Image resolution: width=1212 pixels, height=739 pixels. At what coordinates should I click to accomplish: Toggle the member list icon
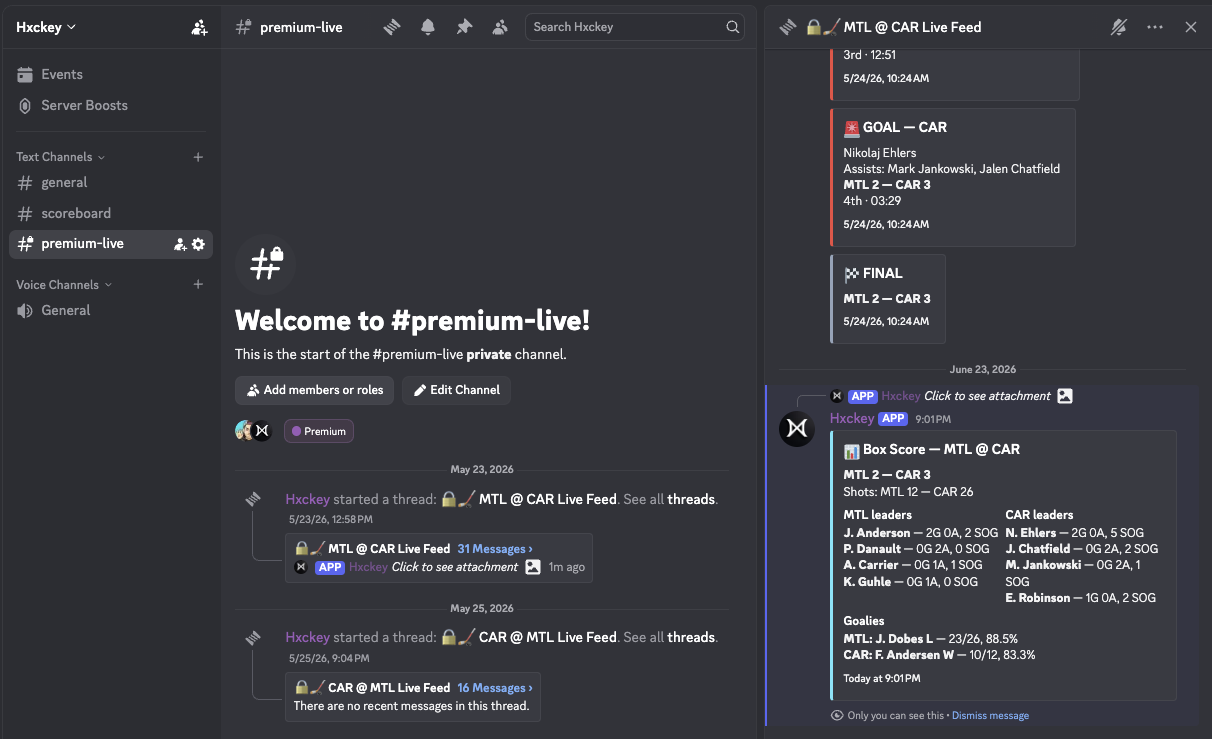(500, 27)
